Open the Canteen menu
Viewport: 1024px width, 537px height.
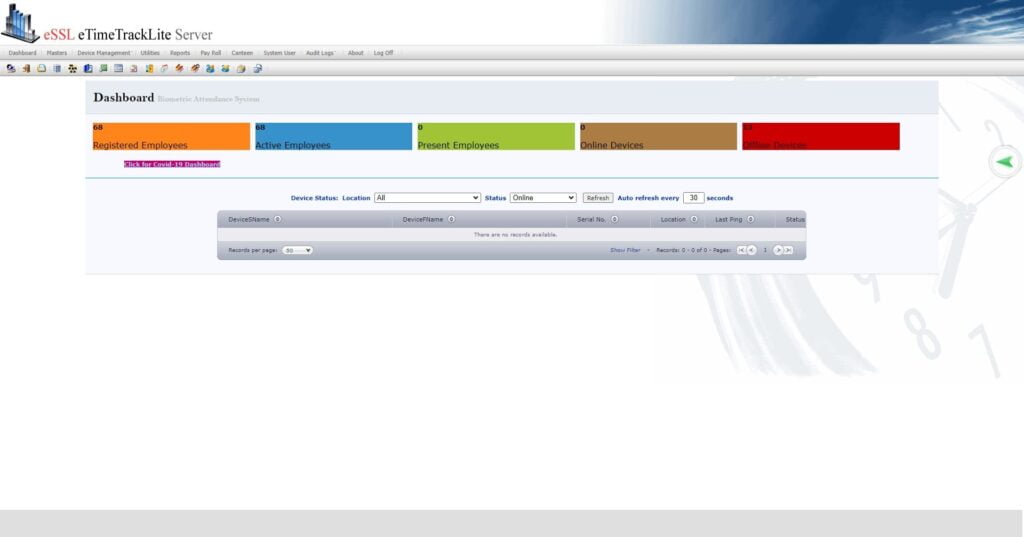tap(242, 53)
